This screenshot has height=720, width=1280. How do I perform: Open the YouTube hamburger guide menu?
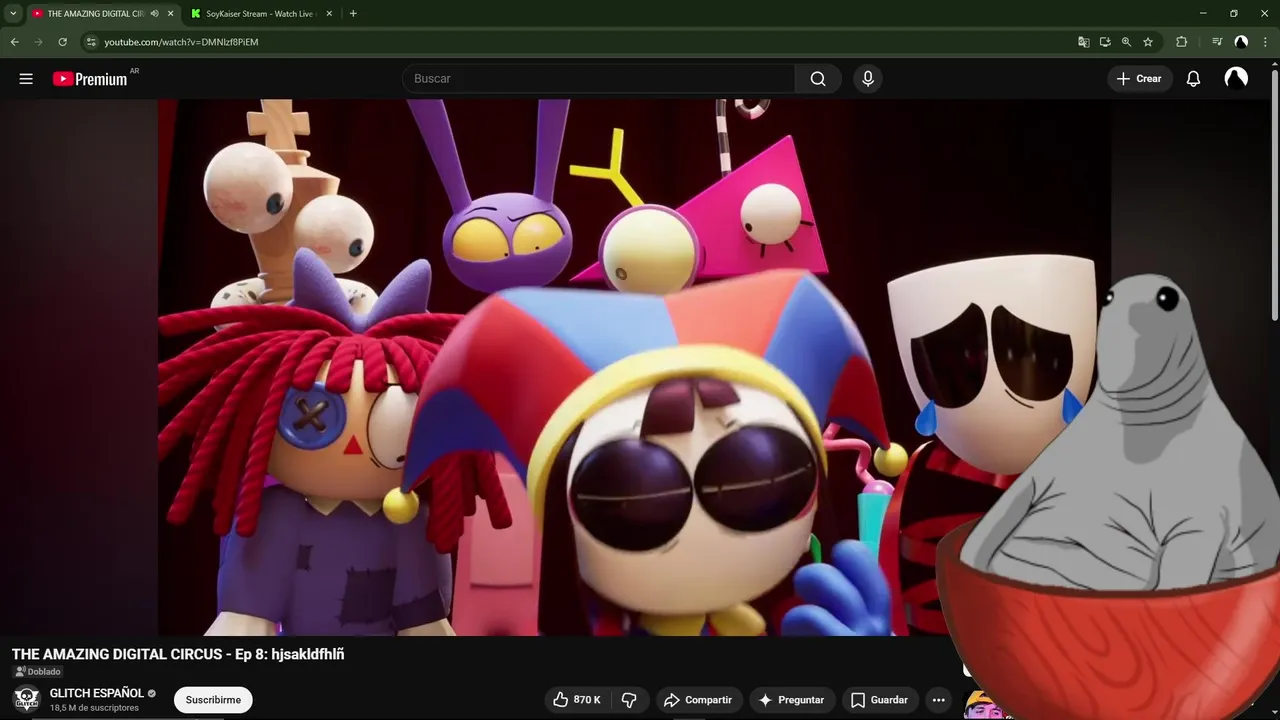tap(26, 79)
